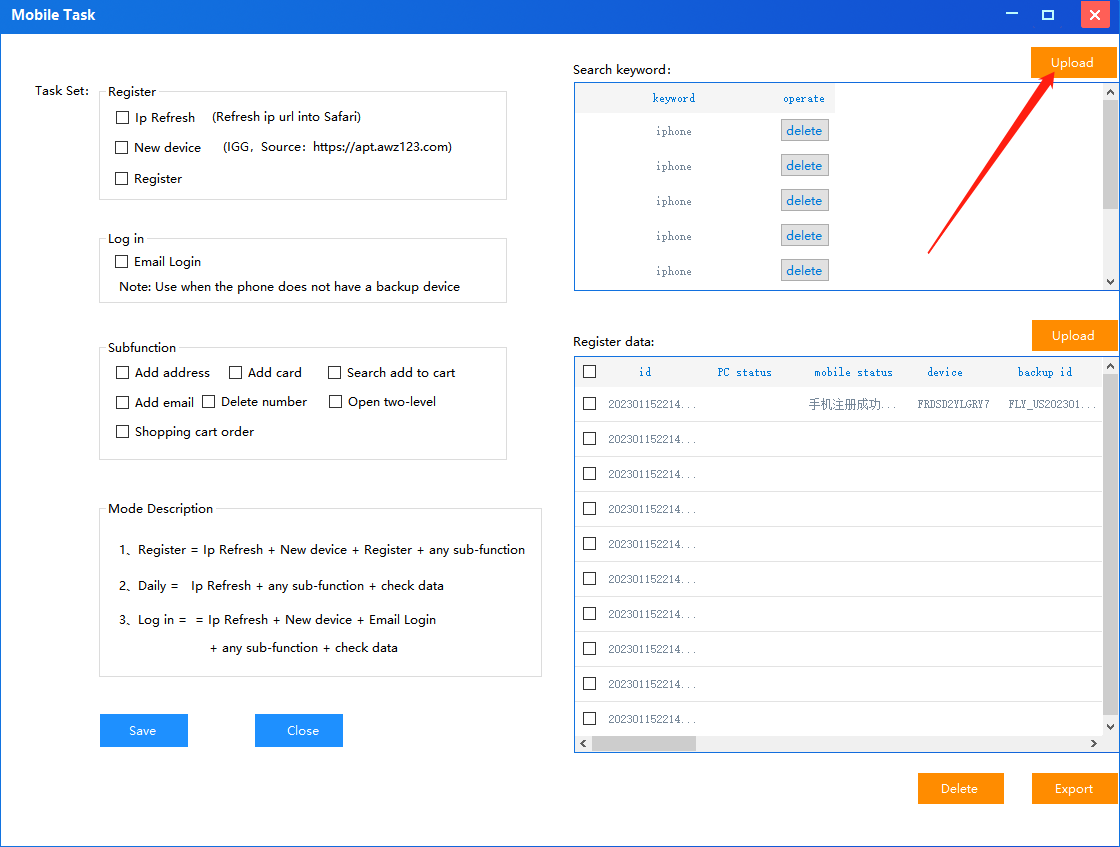
Task: Check the Delete number option
Action: pyautogui.click(x=209, y=401)
